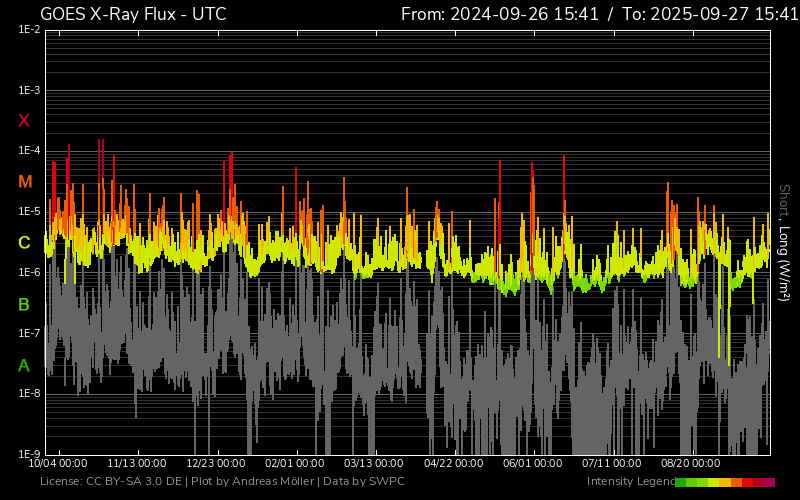Click the red X flare class label
This screenshot has width=800, height=500.
24,121
